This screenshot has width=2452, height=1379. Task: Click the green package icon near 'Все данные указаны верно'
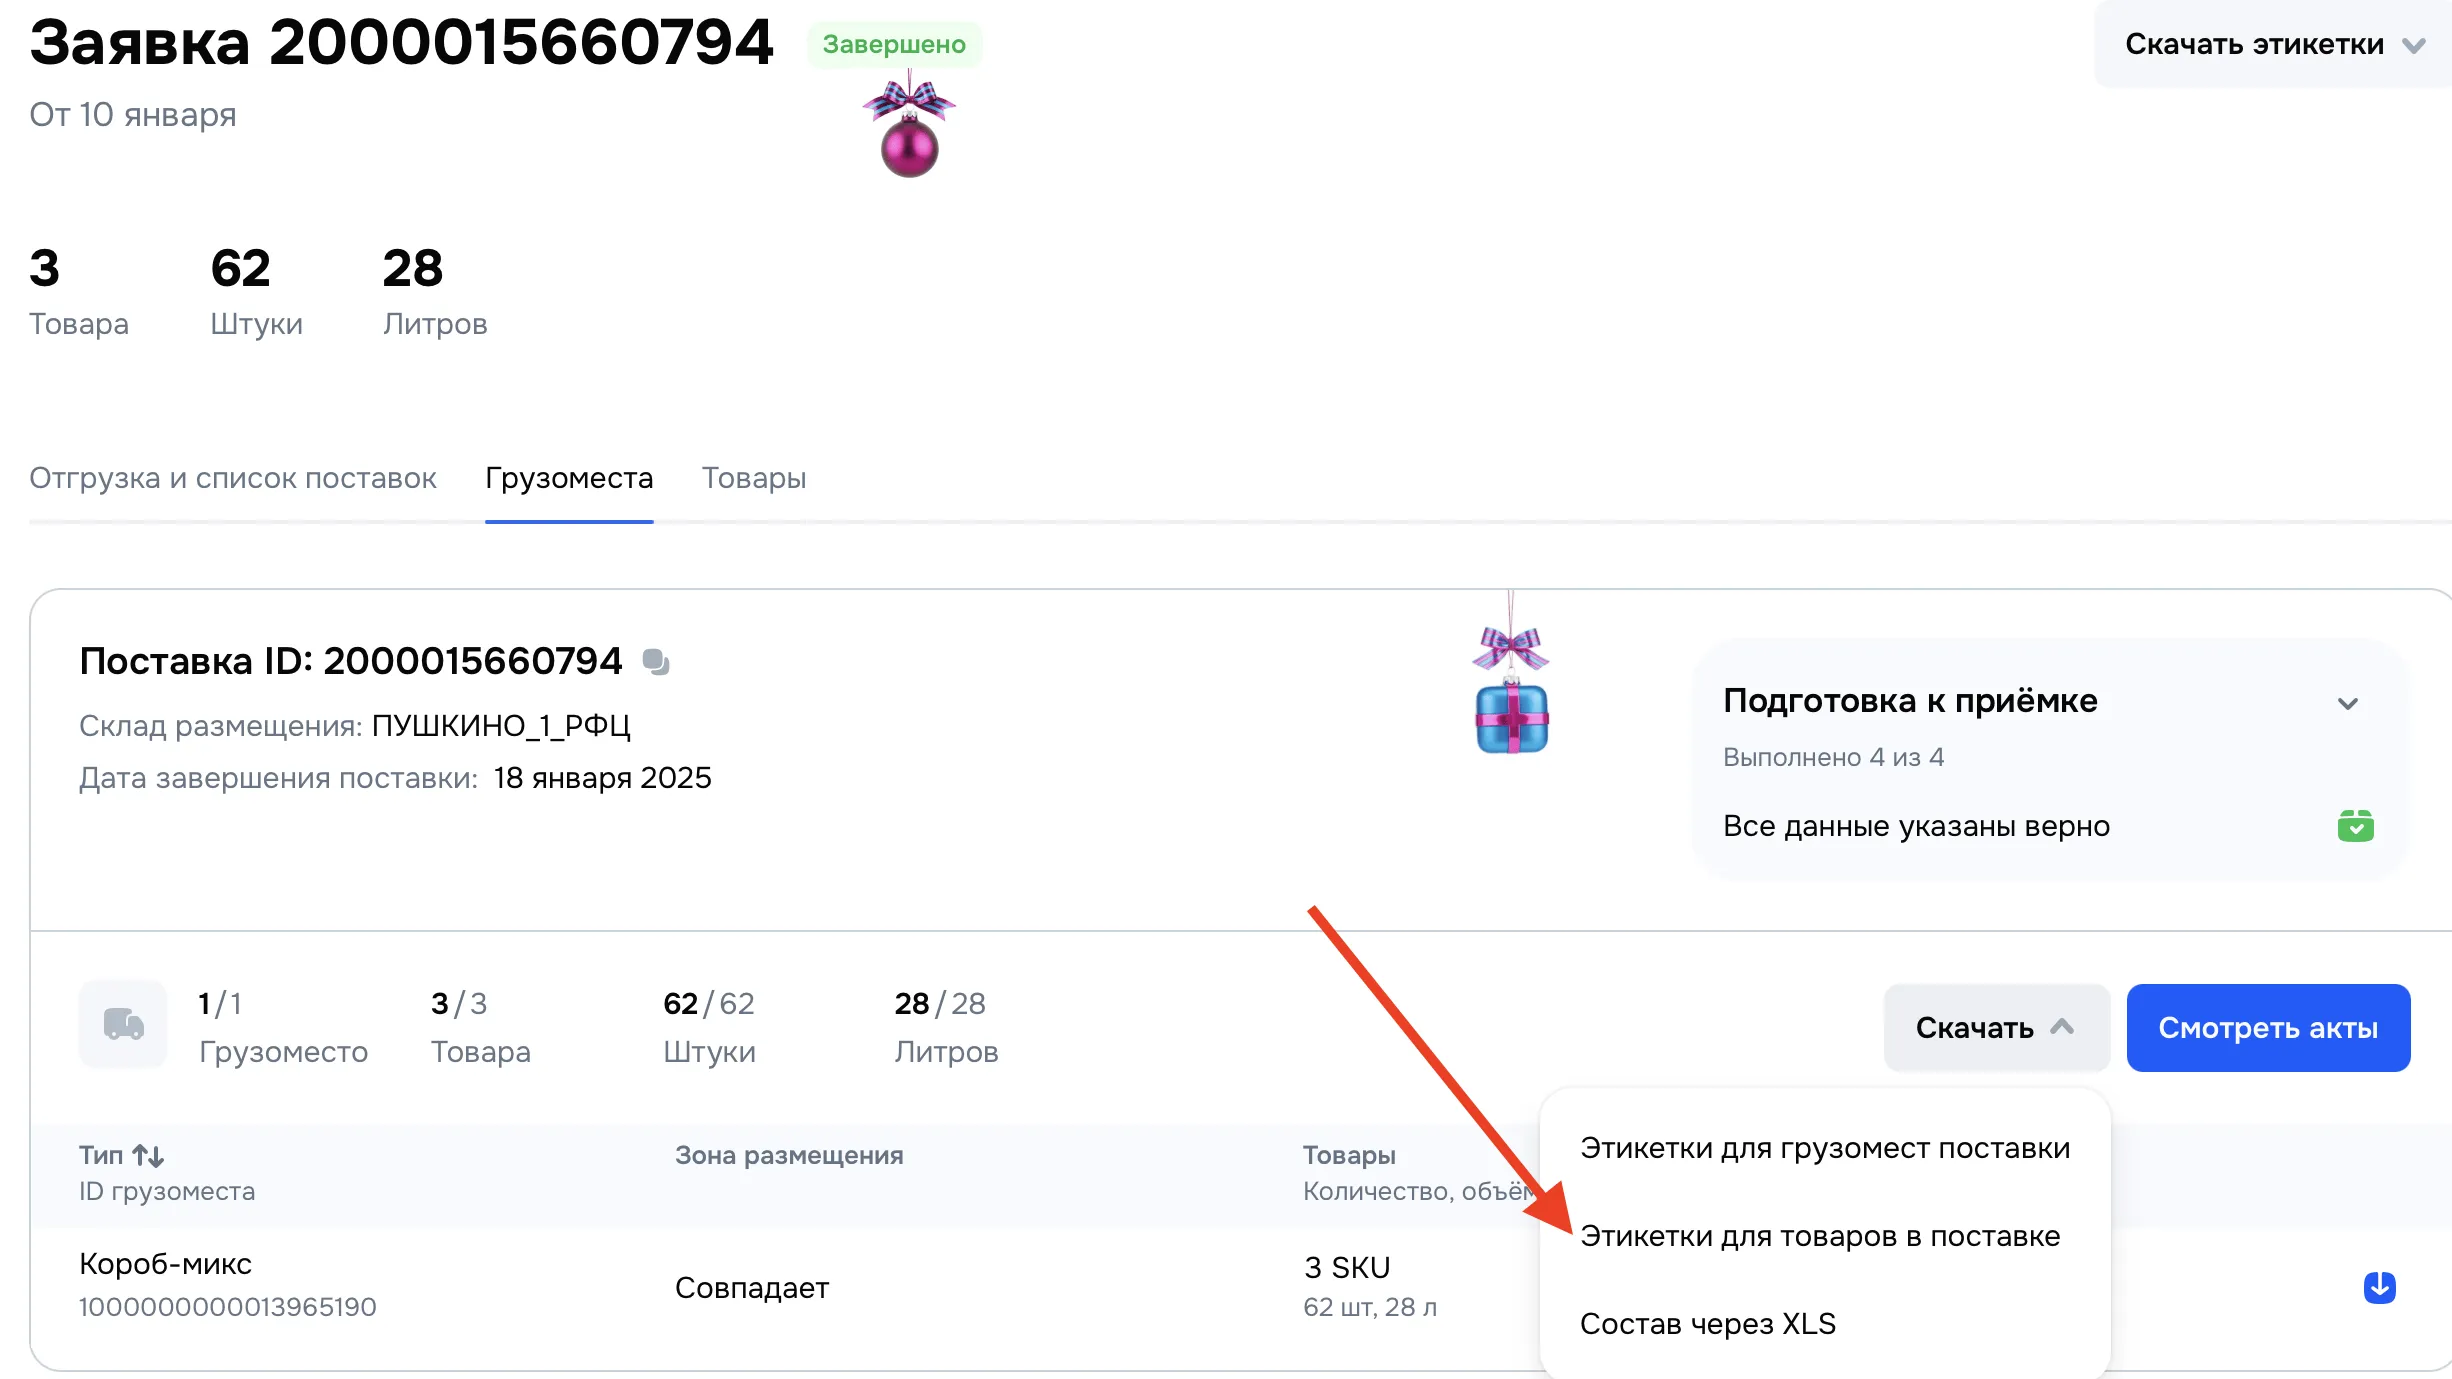[x=2357, y=825]
